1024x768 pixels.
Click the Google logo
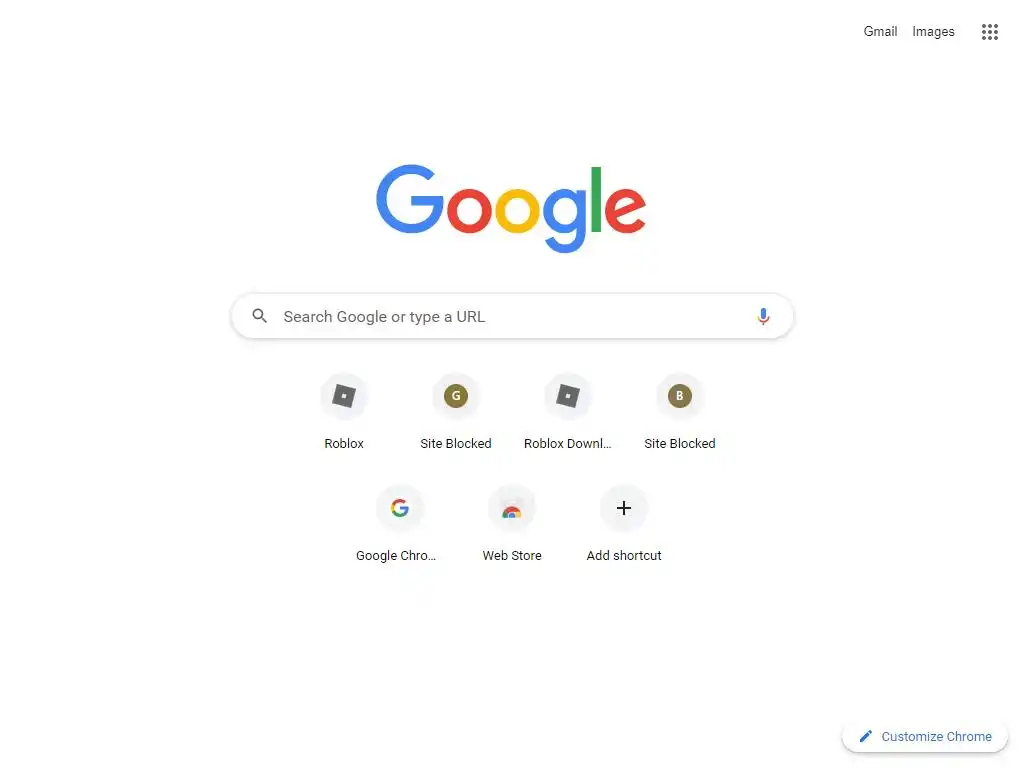point(511,208)
